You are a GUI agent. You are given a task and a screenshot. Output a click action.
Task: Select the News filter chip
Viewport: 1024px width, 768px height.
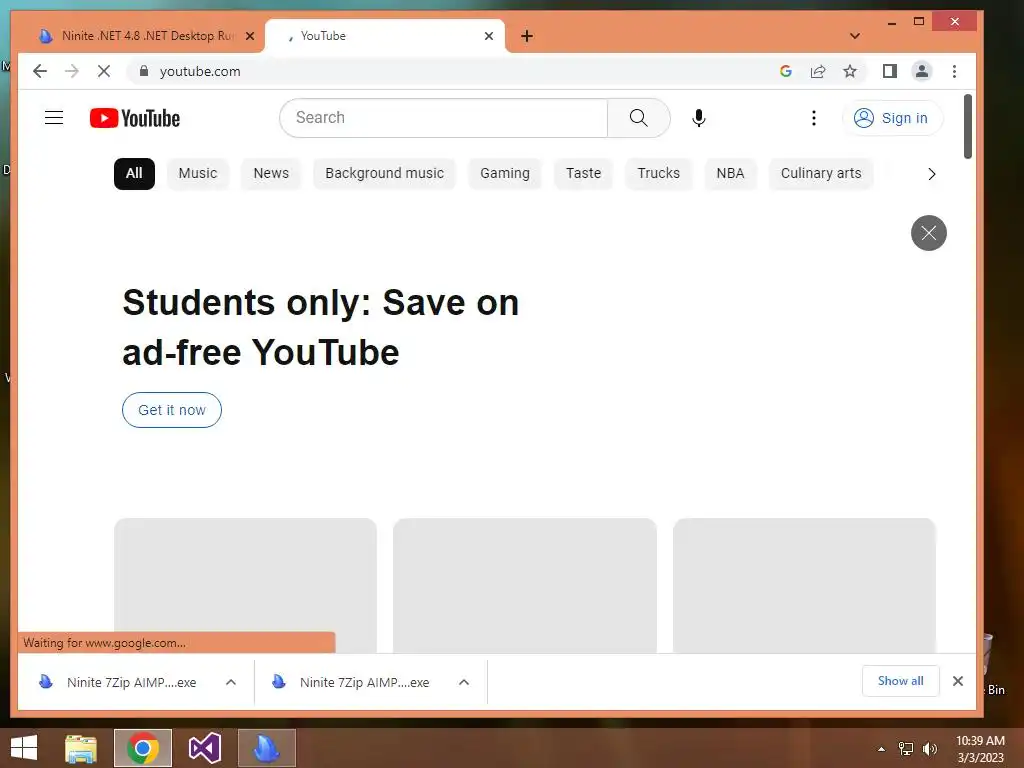click(271, 173)
